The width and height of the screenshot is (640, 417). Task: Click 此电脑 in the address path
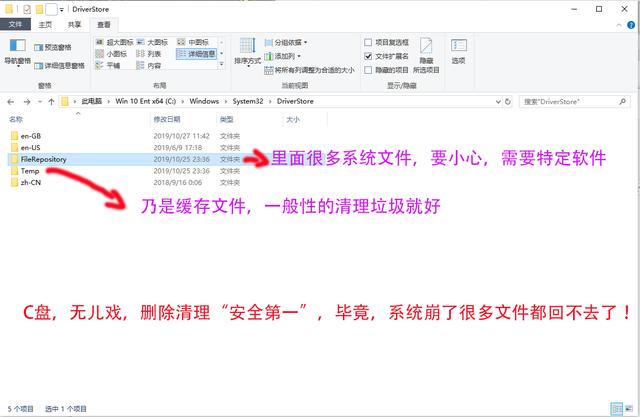pyautogui.click(x=92, y=101)
